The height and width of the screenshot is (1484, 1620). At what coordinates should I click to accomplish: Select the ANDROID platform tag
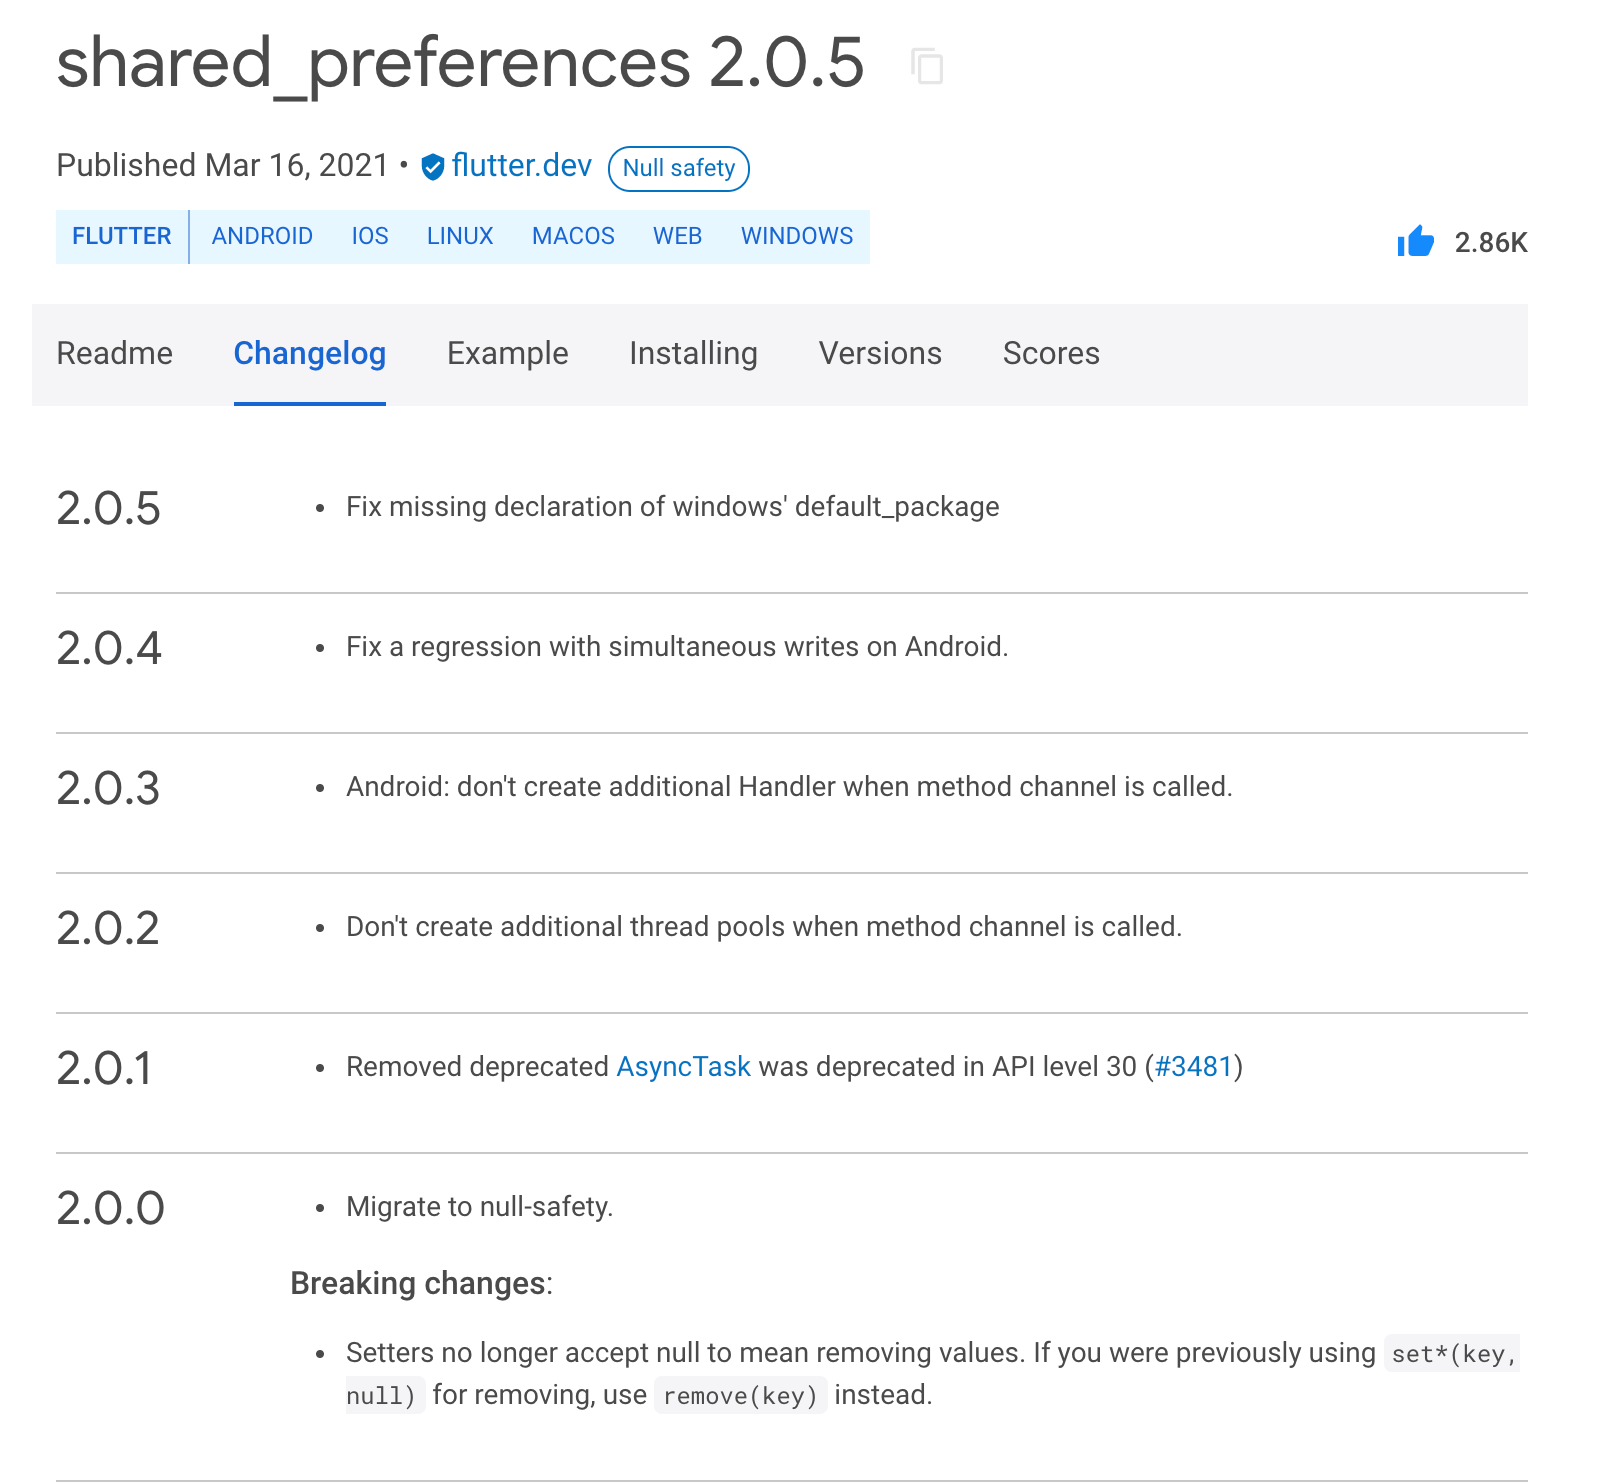(262, 236)
